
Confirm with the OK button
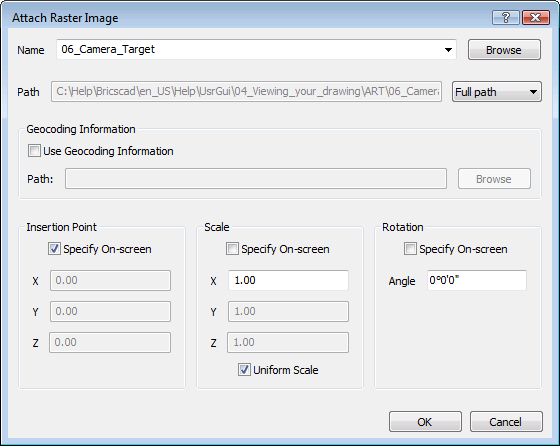[425, 422]
